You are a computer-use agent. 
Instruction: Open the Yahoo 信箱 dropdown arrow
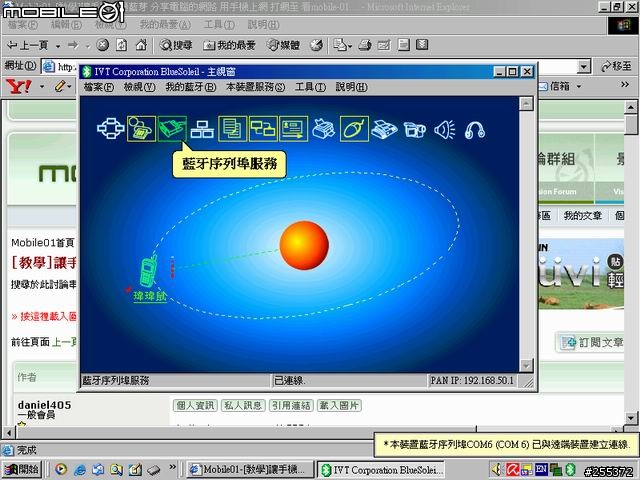tap(578, 86)
